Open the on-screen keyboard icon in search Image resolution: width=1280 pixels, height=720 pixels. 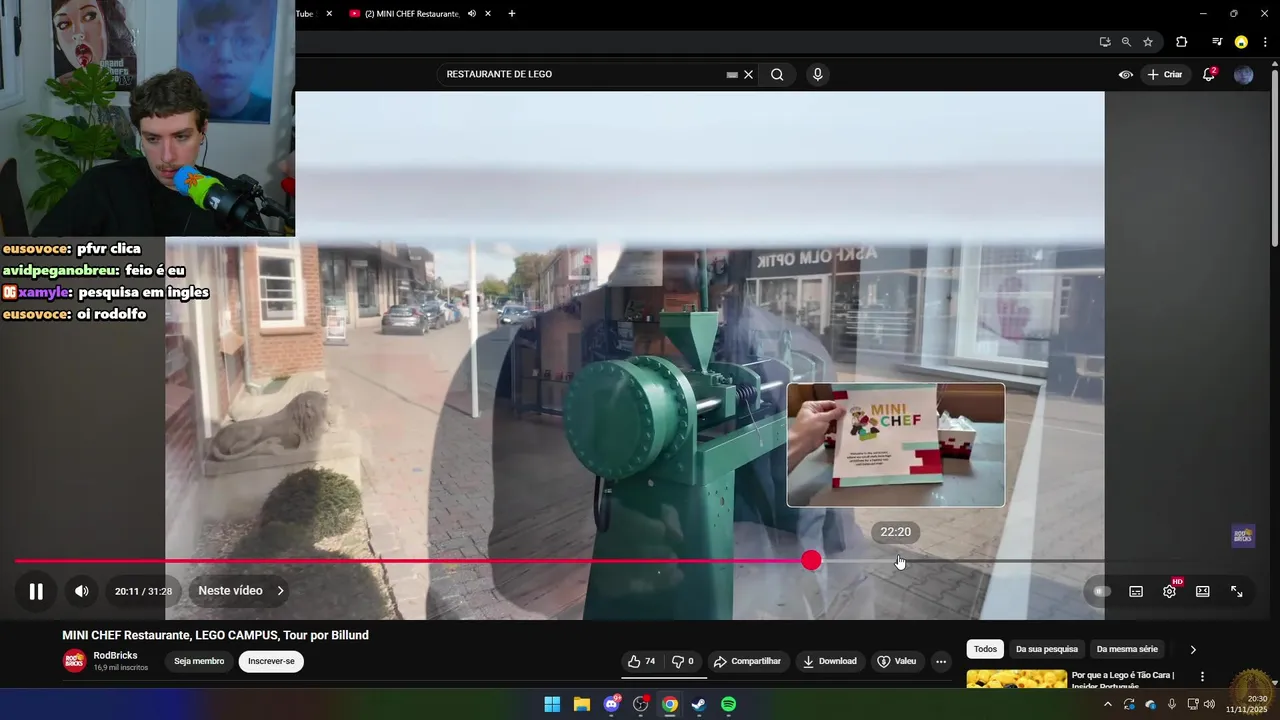click(x=732, y=74)
